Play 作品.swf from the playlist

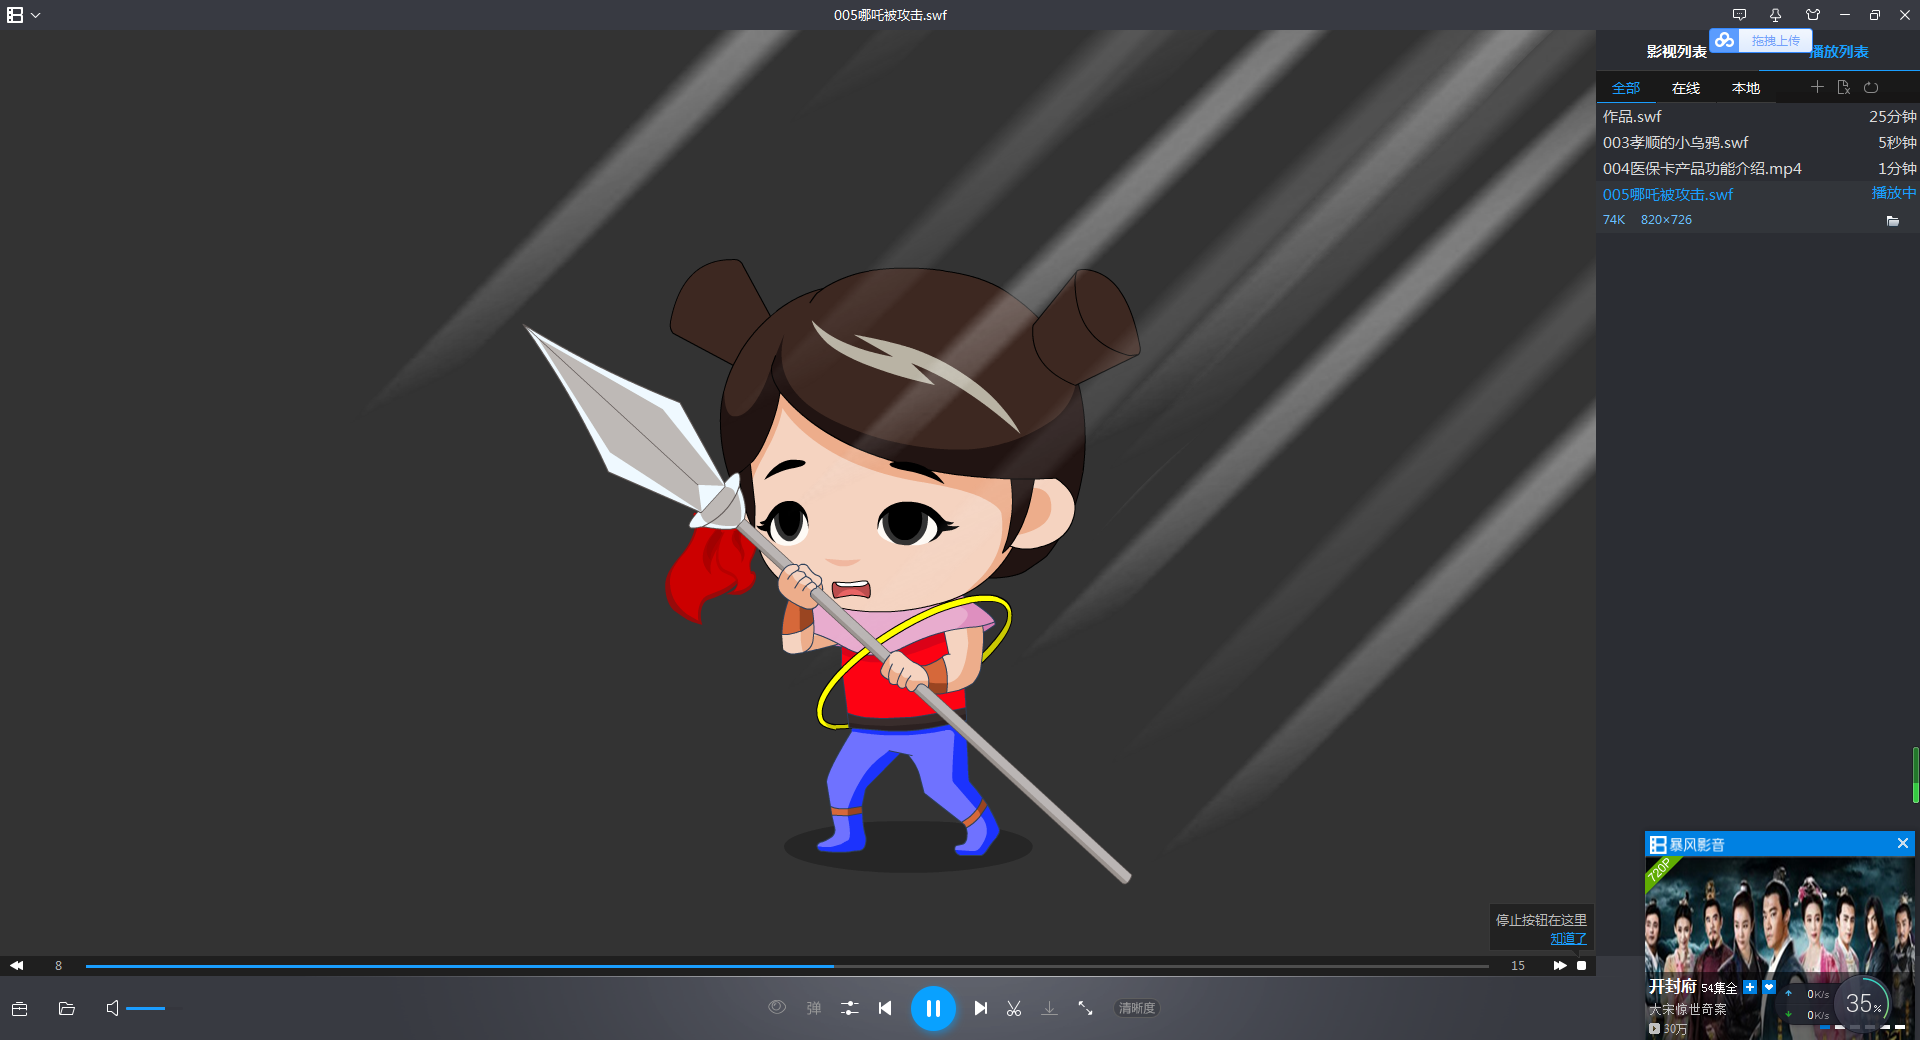pos(1757,116)
